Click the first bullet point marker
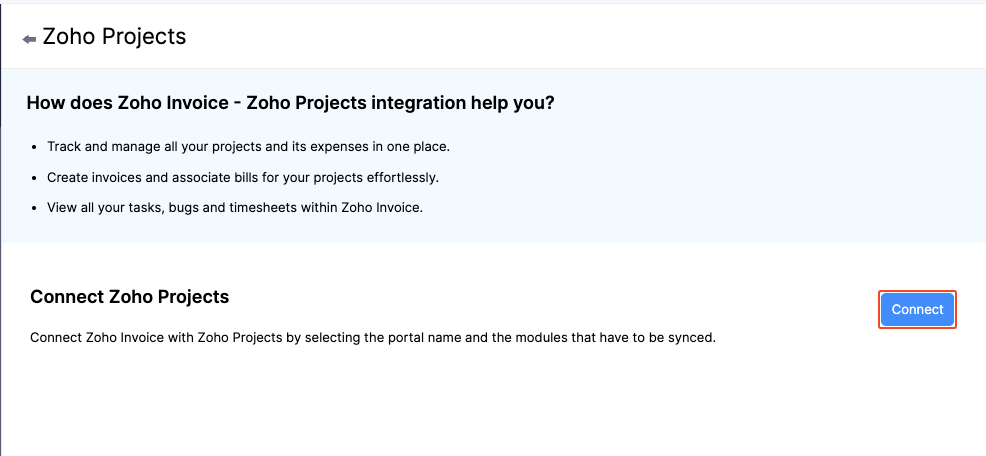Image resolution: width=986 pixels, height=456 pixels. point(35,147)
